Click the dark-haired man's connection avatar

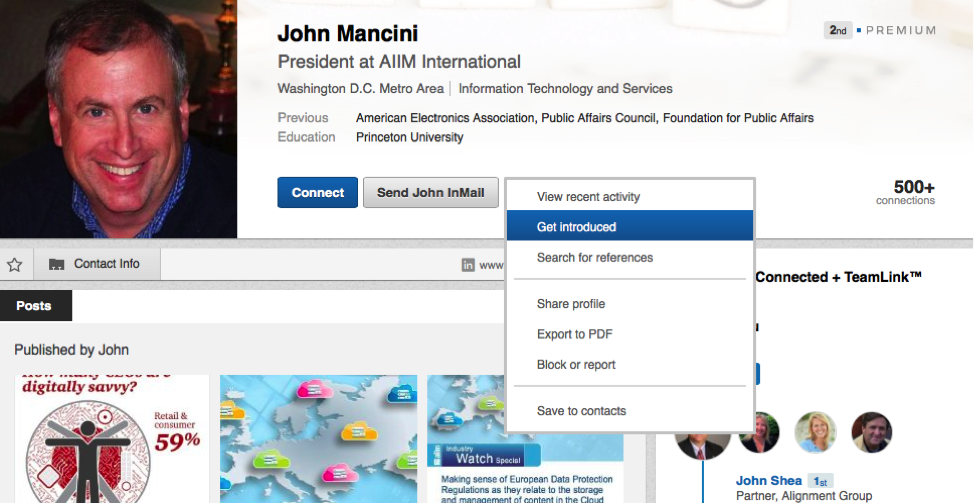pyautogui.click(x=872, y=432)
